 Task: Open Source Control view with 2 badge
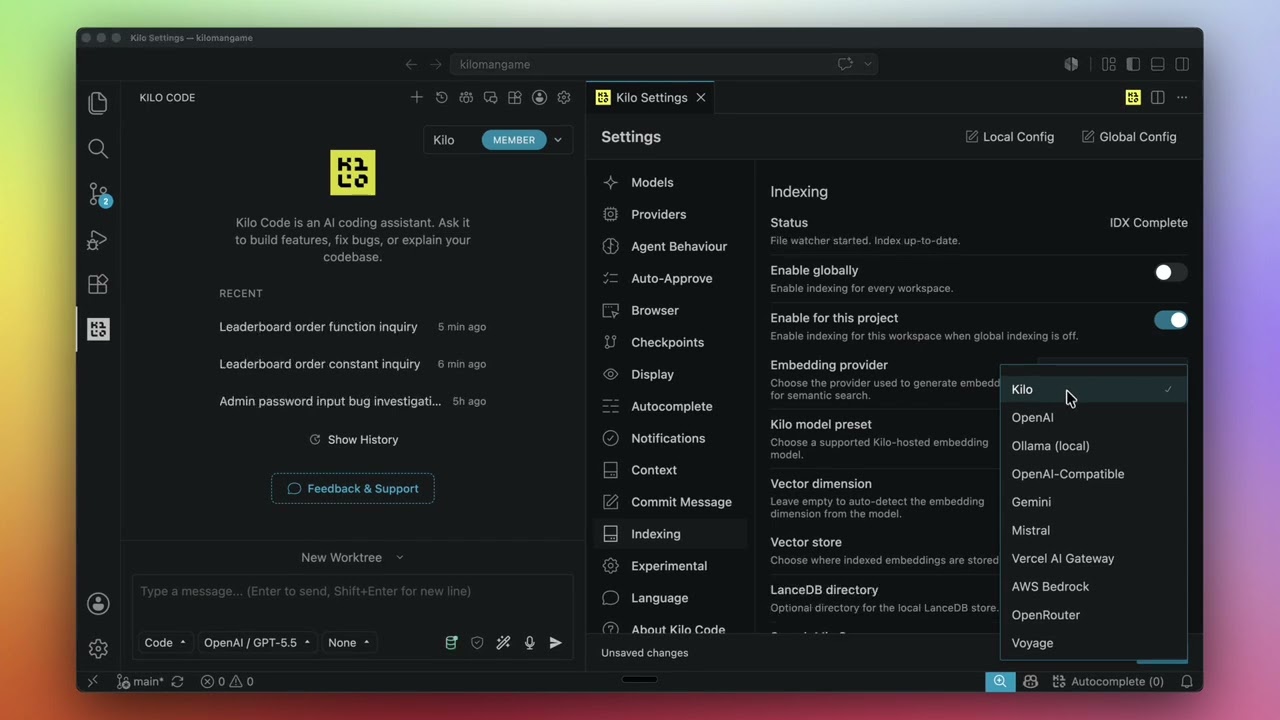(x=98, y=194)
